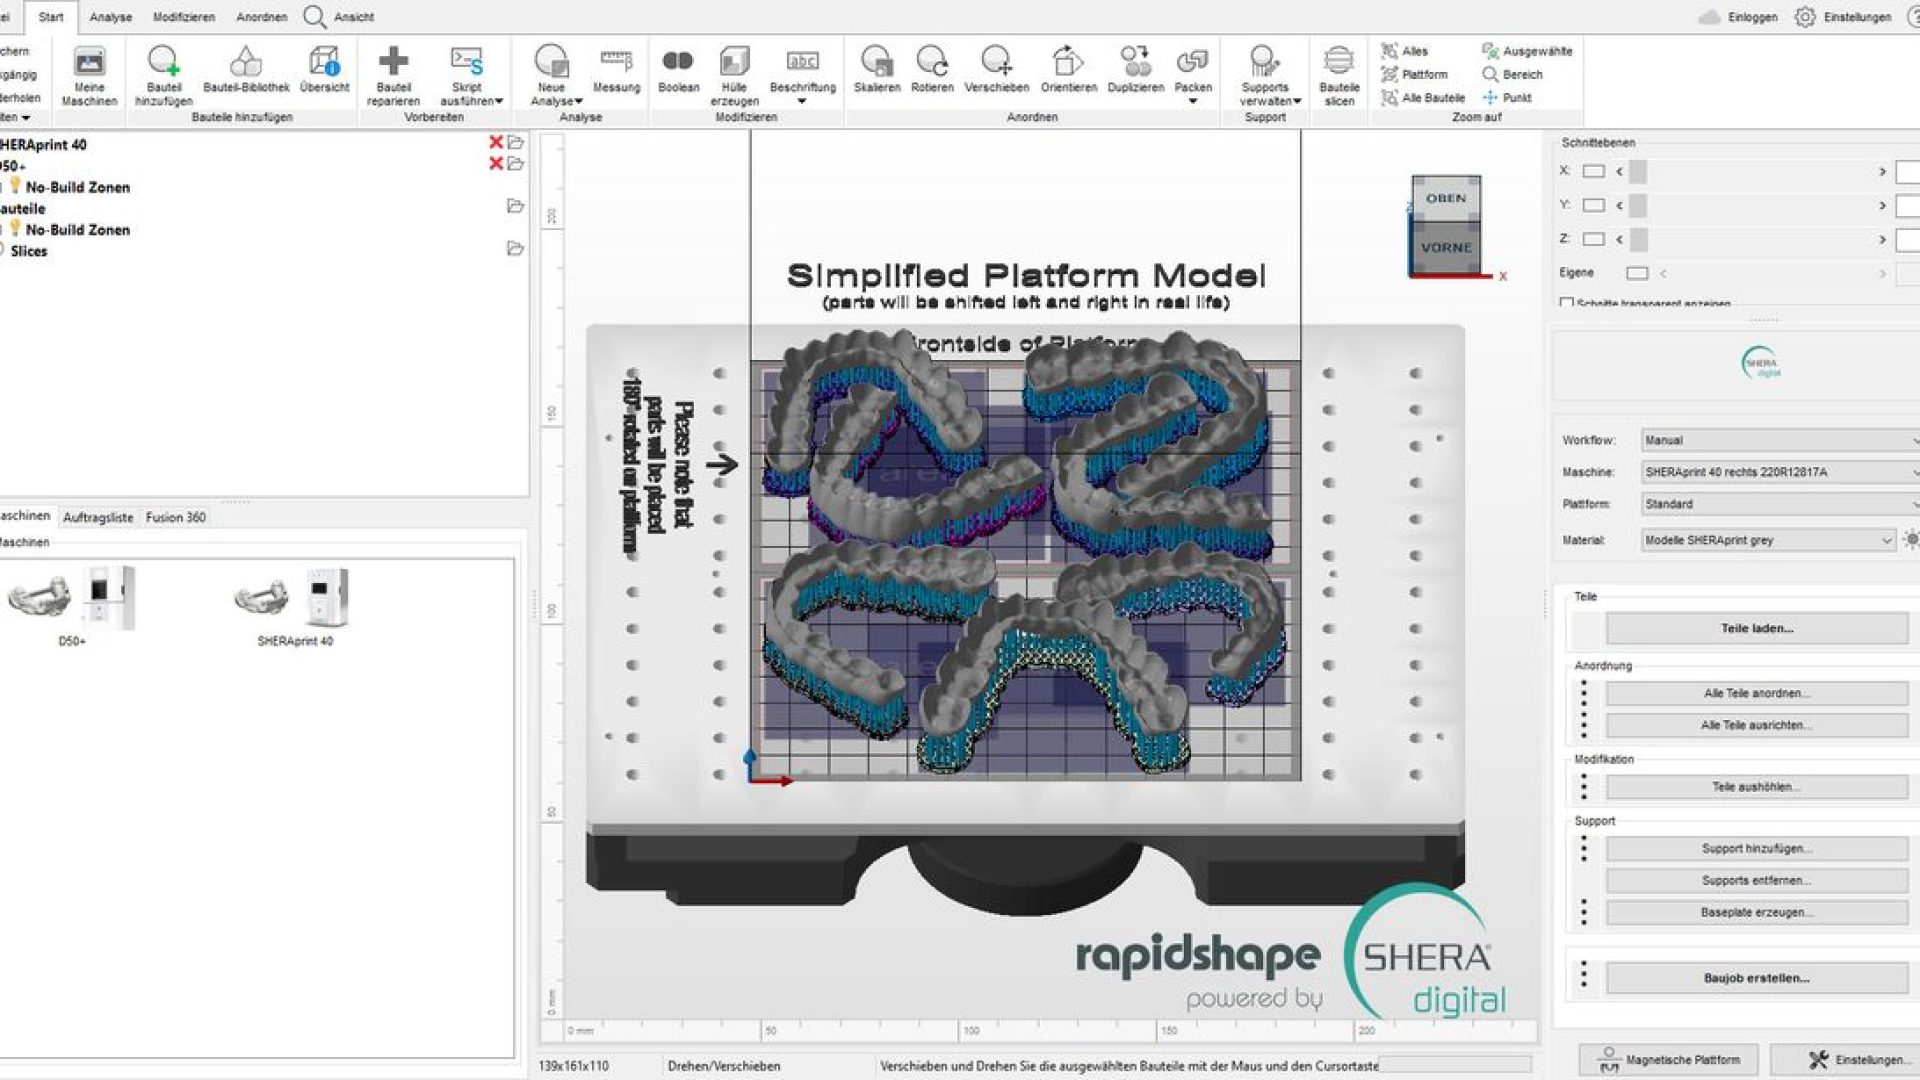The image size is (1920, 1080).
Task: Remove the SHERAprint 40 machine with red X
Action: pos(495,142)
